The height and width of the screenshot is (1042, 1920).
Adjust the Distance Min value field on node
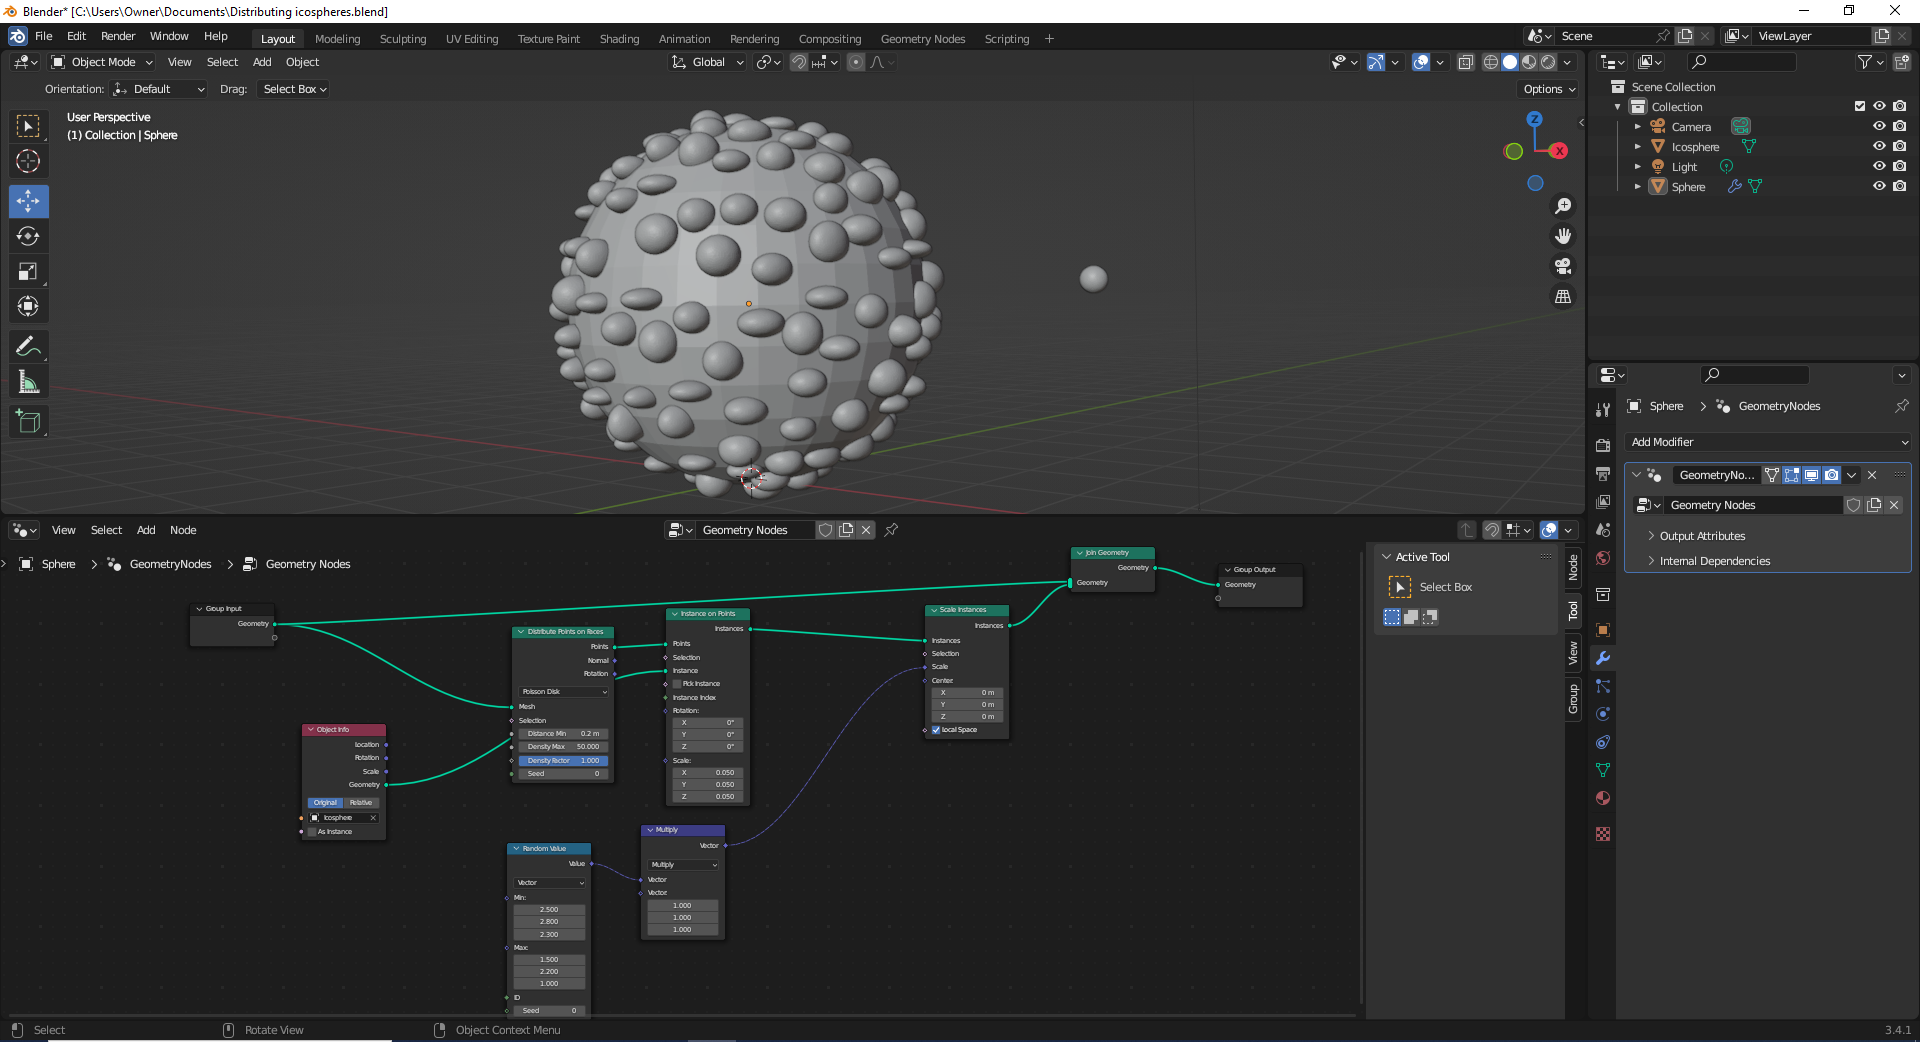click(563, 734)
